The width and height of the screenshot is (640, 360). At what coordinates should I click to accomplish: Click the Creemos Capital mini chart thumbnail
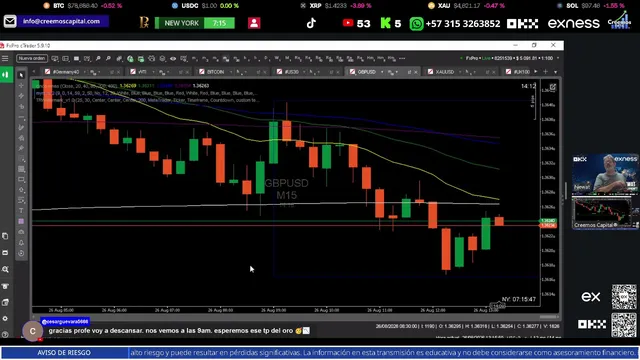[605, 213]
